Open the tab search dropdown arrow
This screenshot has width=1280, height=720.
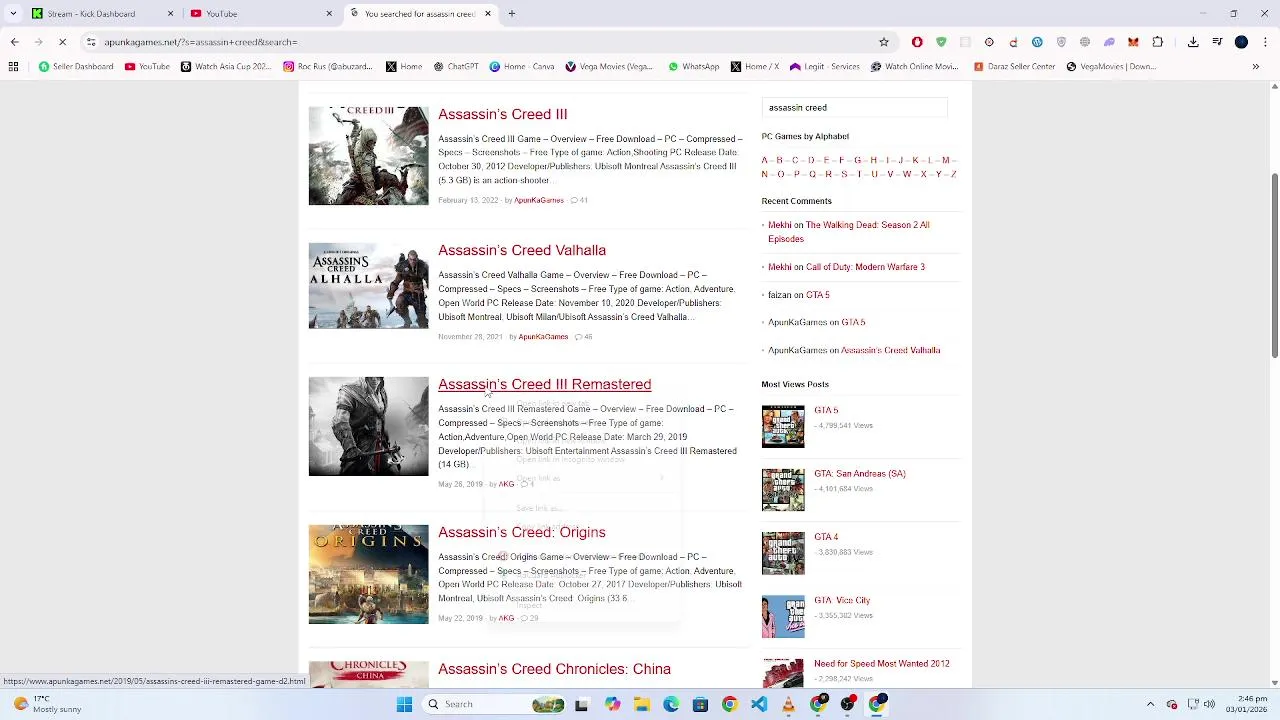click(x=13, y=14)
